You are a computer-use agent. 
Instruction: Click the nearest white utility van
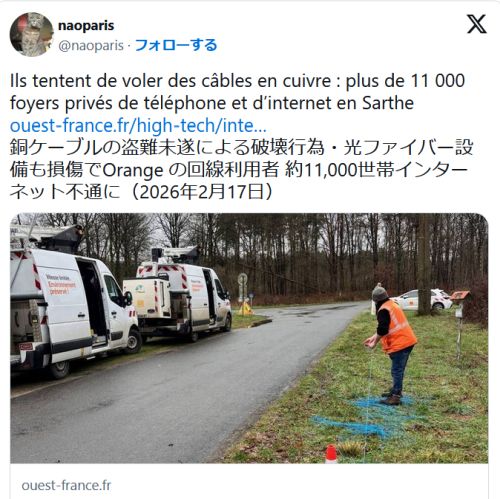[x=73, y=313]
